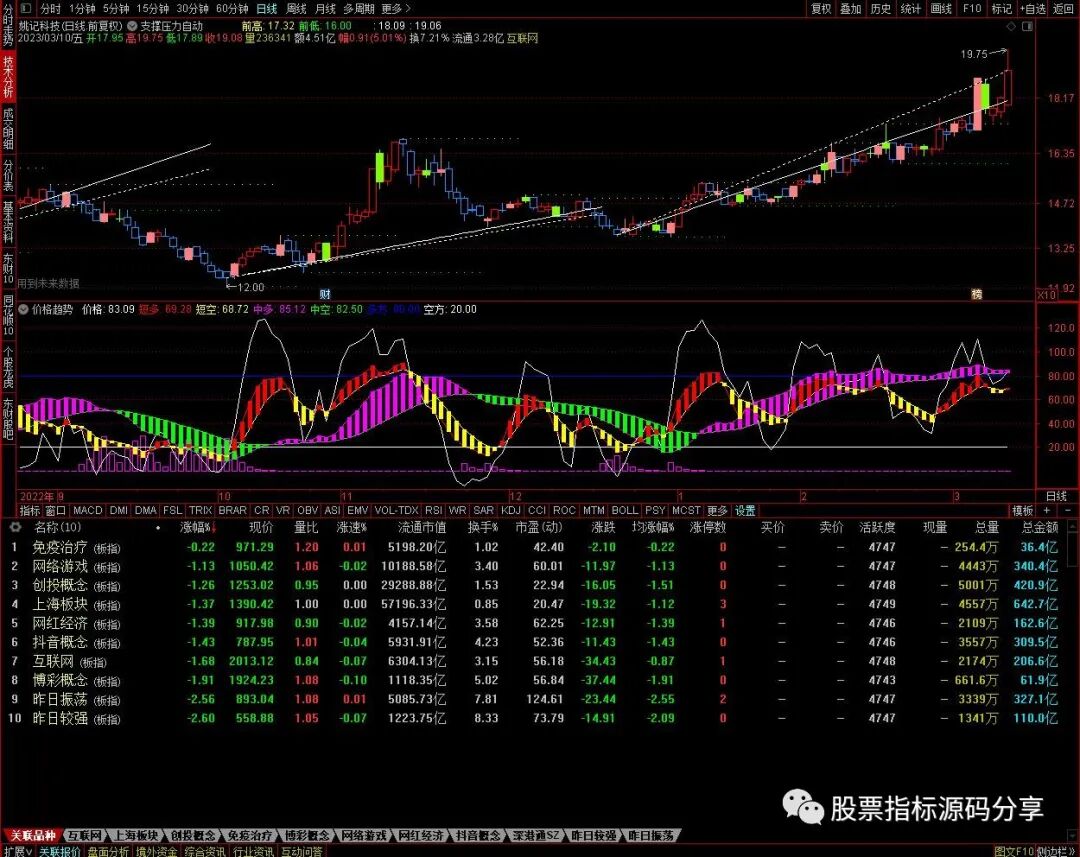Viewport: 1080px width, 857px height.
Task: Select the 周线 weekly chart
Action: (295, 8)
